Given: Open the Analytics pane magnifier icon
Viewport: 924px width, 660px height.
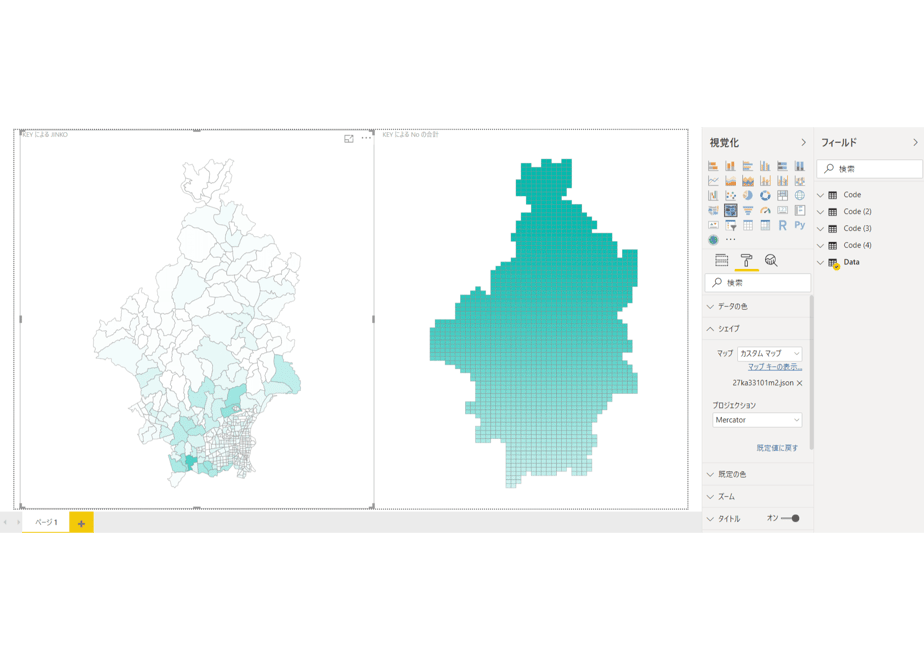Looking at the screenshot, I should (x=771, y=260).
